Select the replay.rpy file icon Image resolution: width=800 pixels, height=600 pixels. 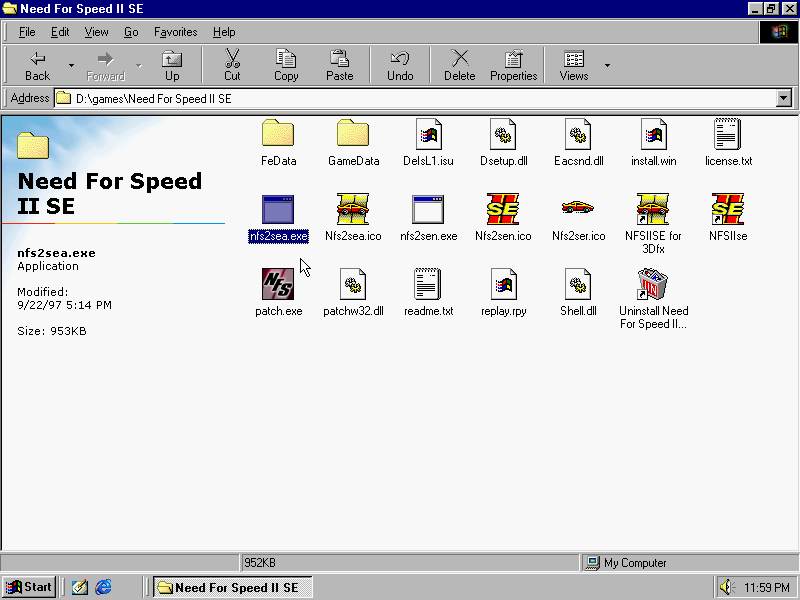coord(503,285)
